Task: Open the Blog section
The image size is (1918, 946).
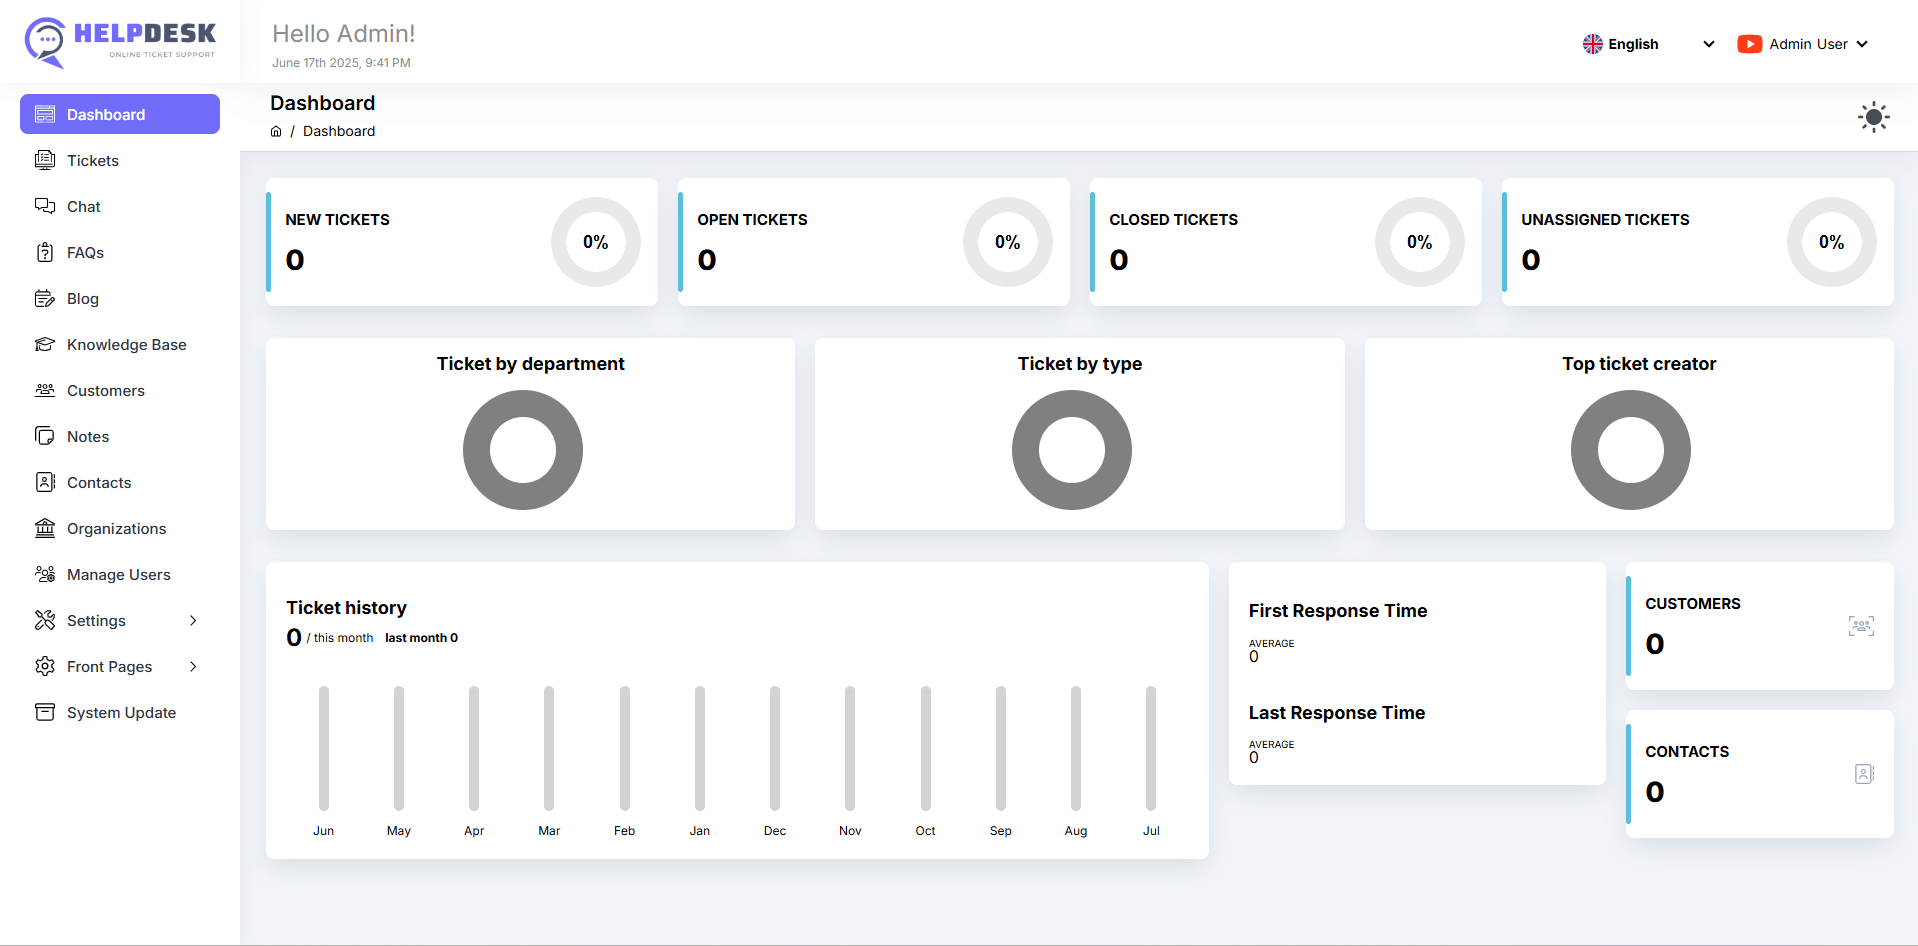Action: coord(82,298)
